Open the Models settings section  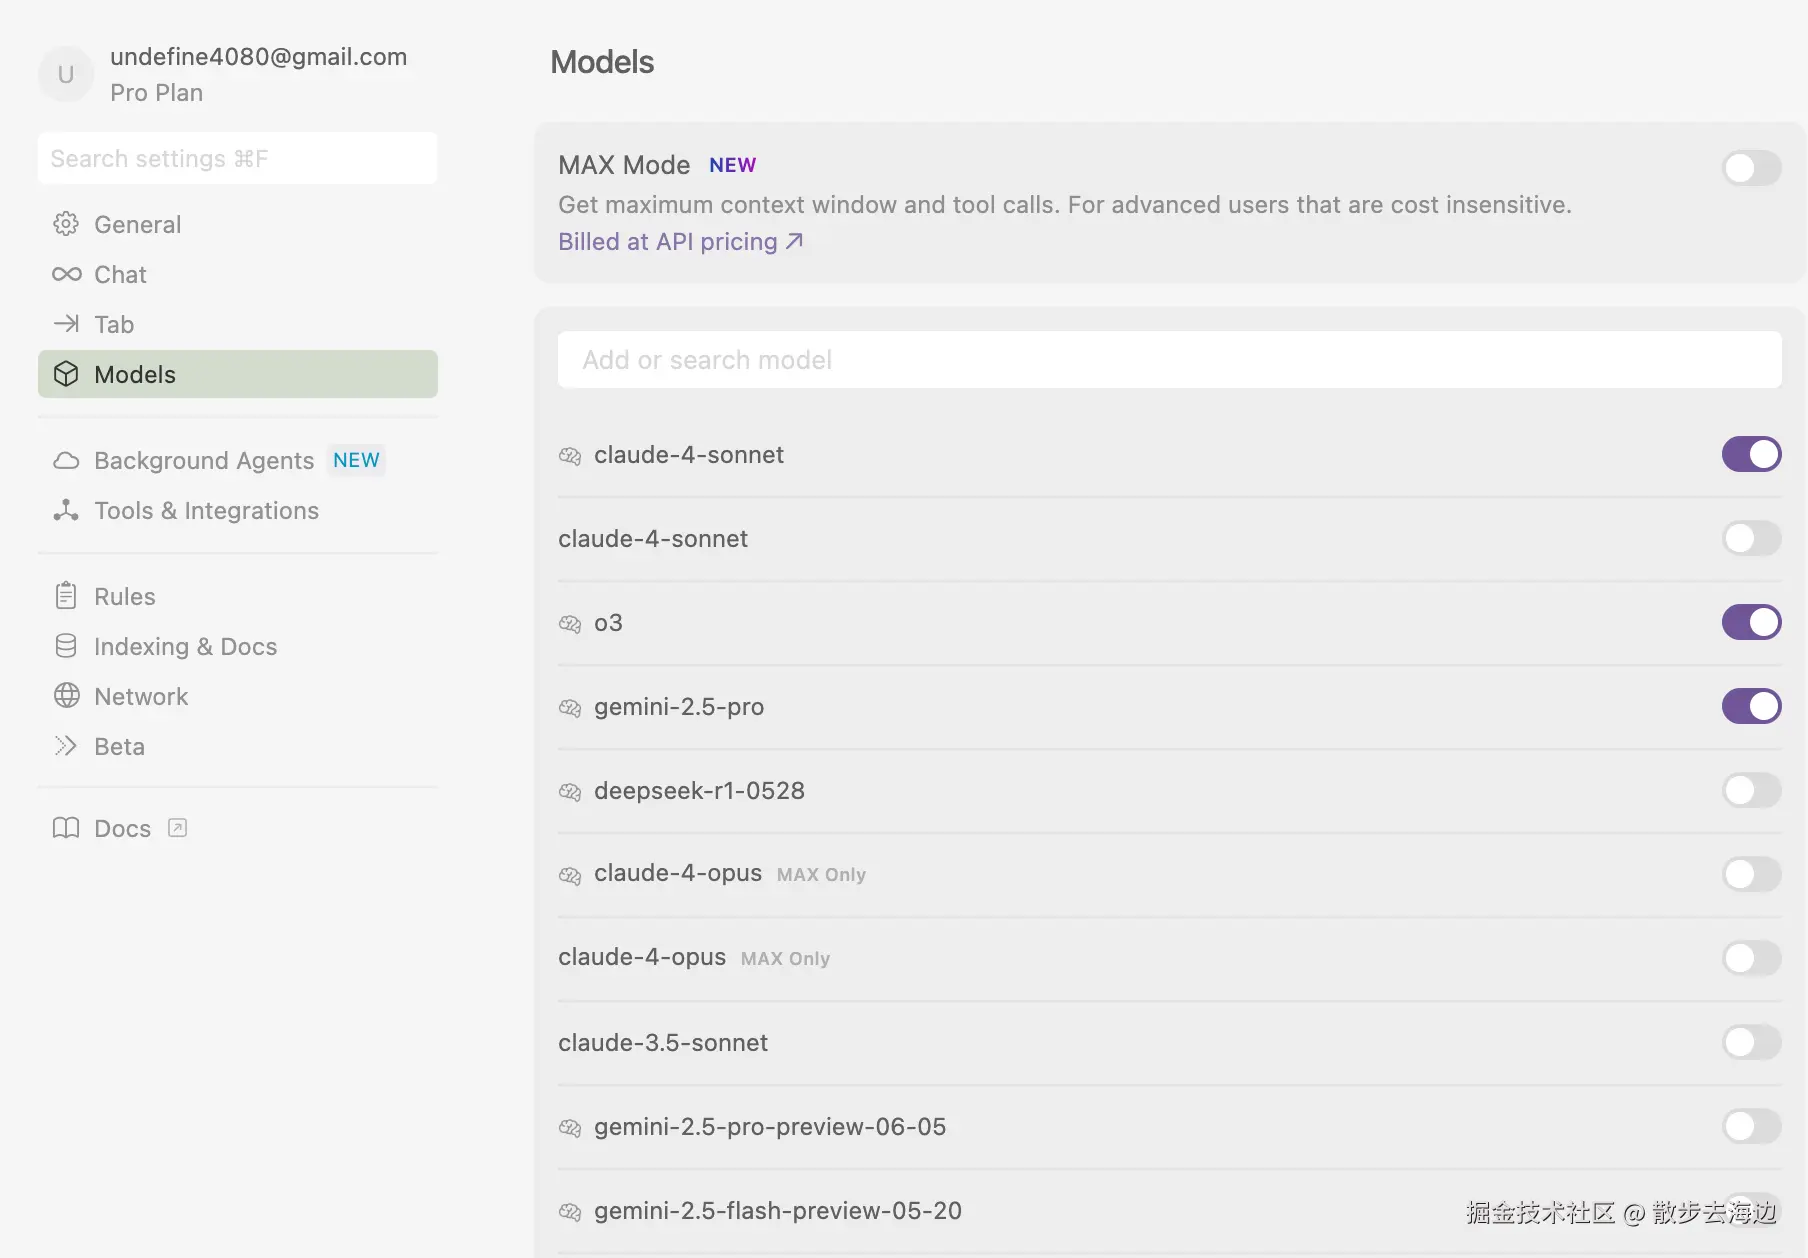237,374
